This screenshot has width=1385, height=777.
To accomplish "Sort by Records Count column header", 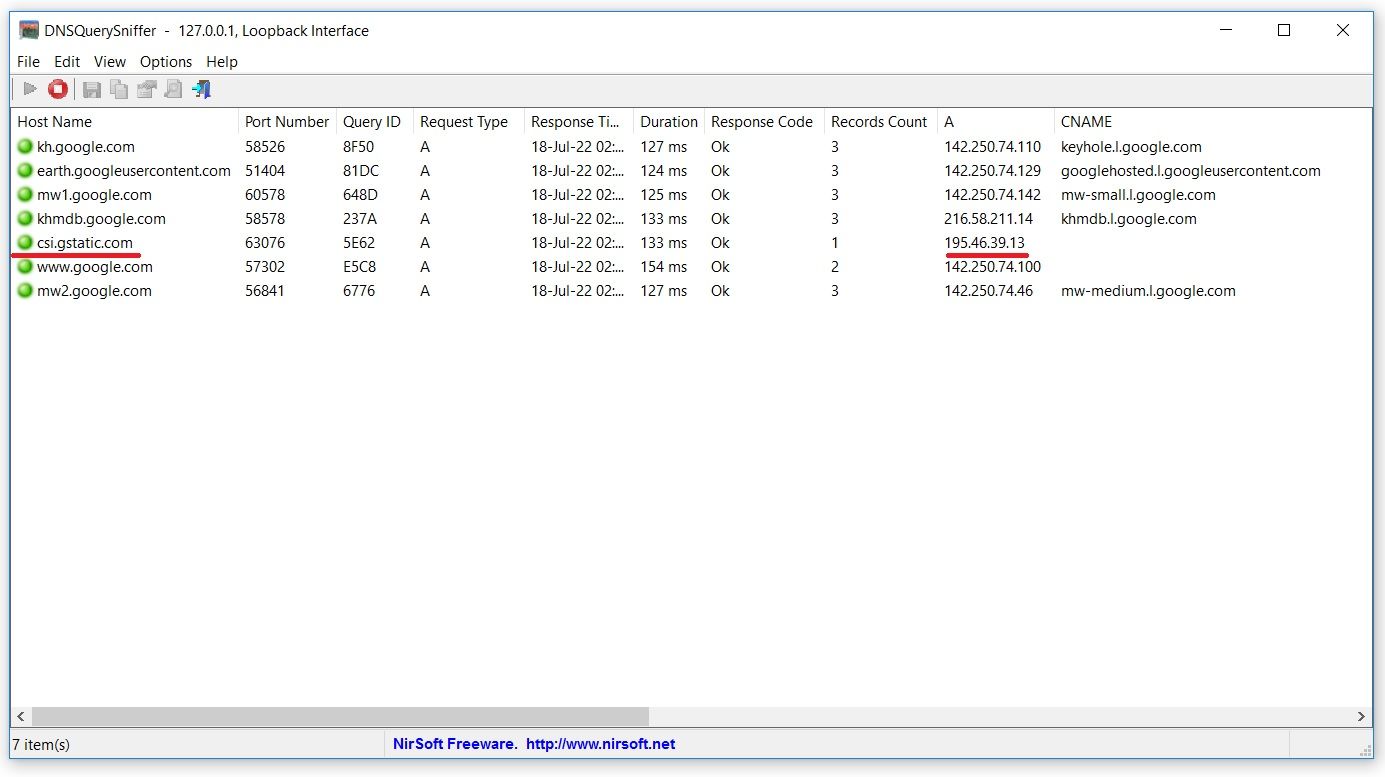I will (x=881, y=122).
